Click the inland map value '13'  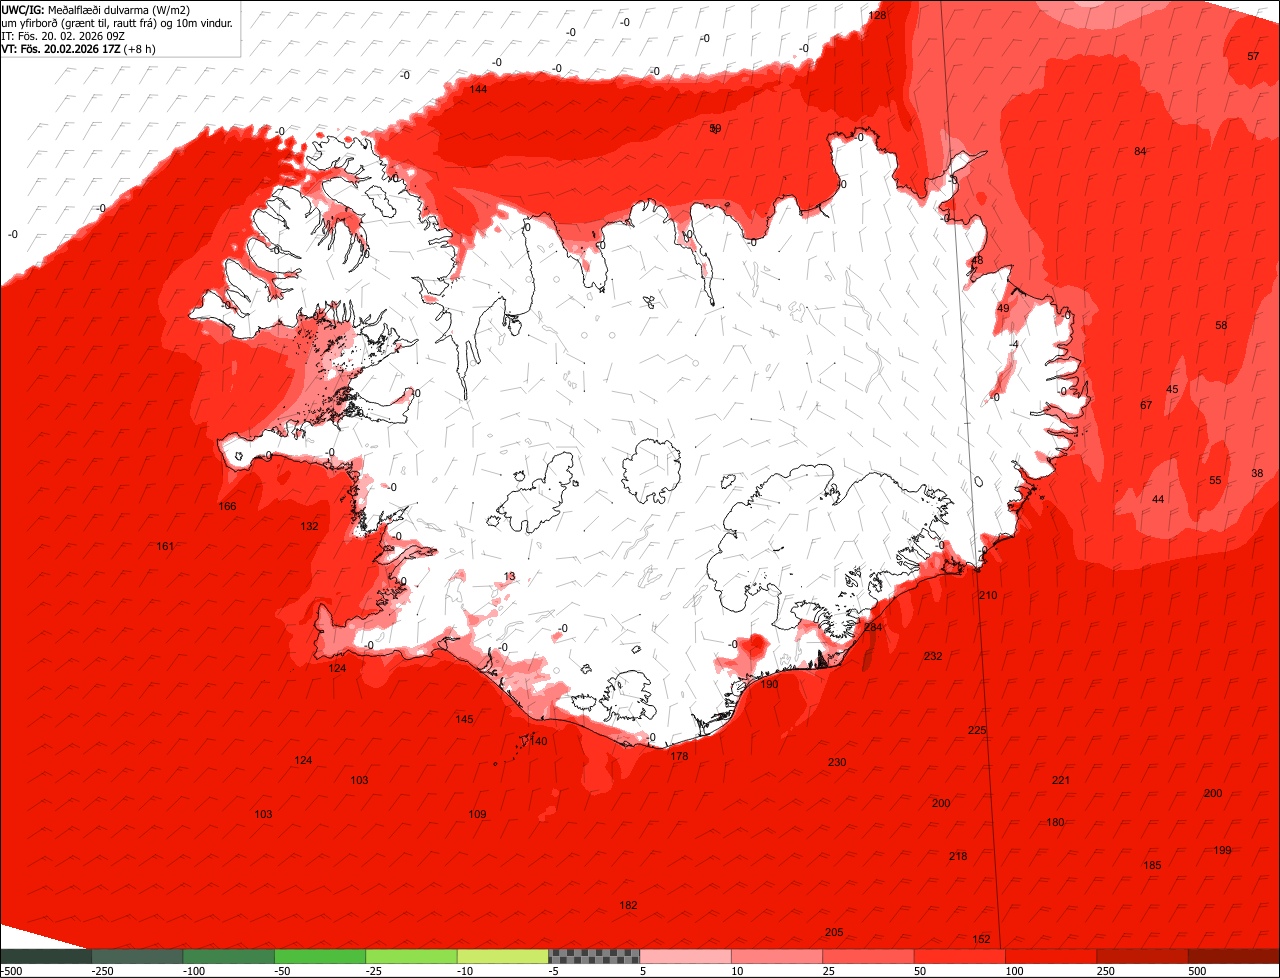click(509, 576)
